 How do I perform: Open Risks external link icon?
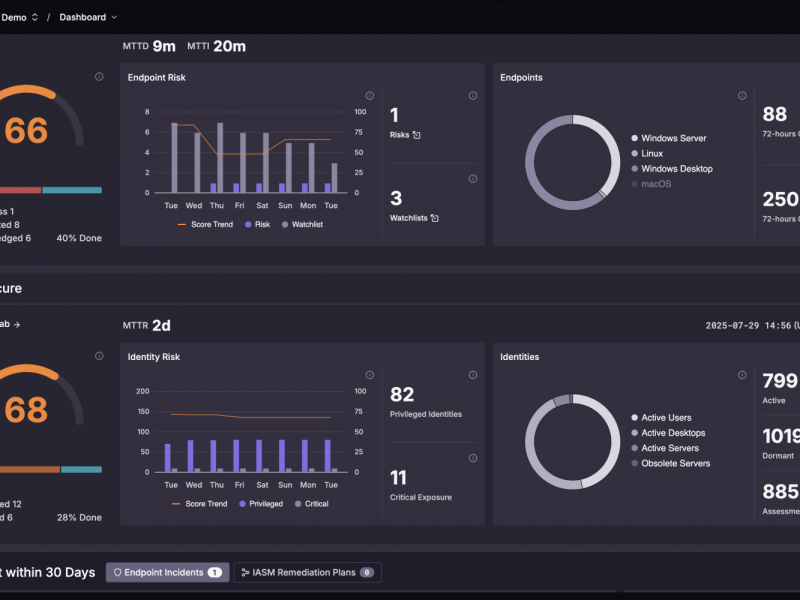coord(417,135)
